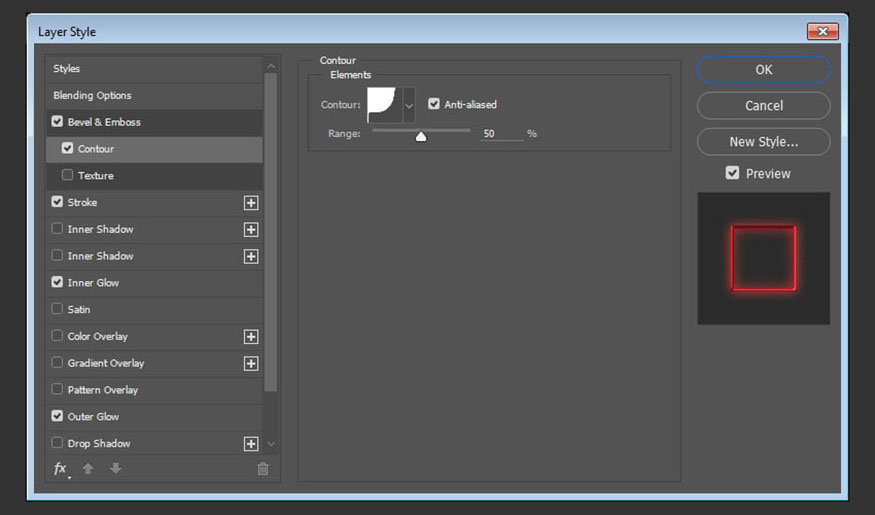Screen dimensions: 875x515
Task: Toggle the Contour checkbox
Action: point(68,148)
